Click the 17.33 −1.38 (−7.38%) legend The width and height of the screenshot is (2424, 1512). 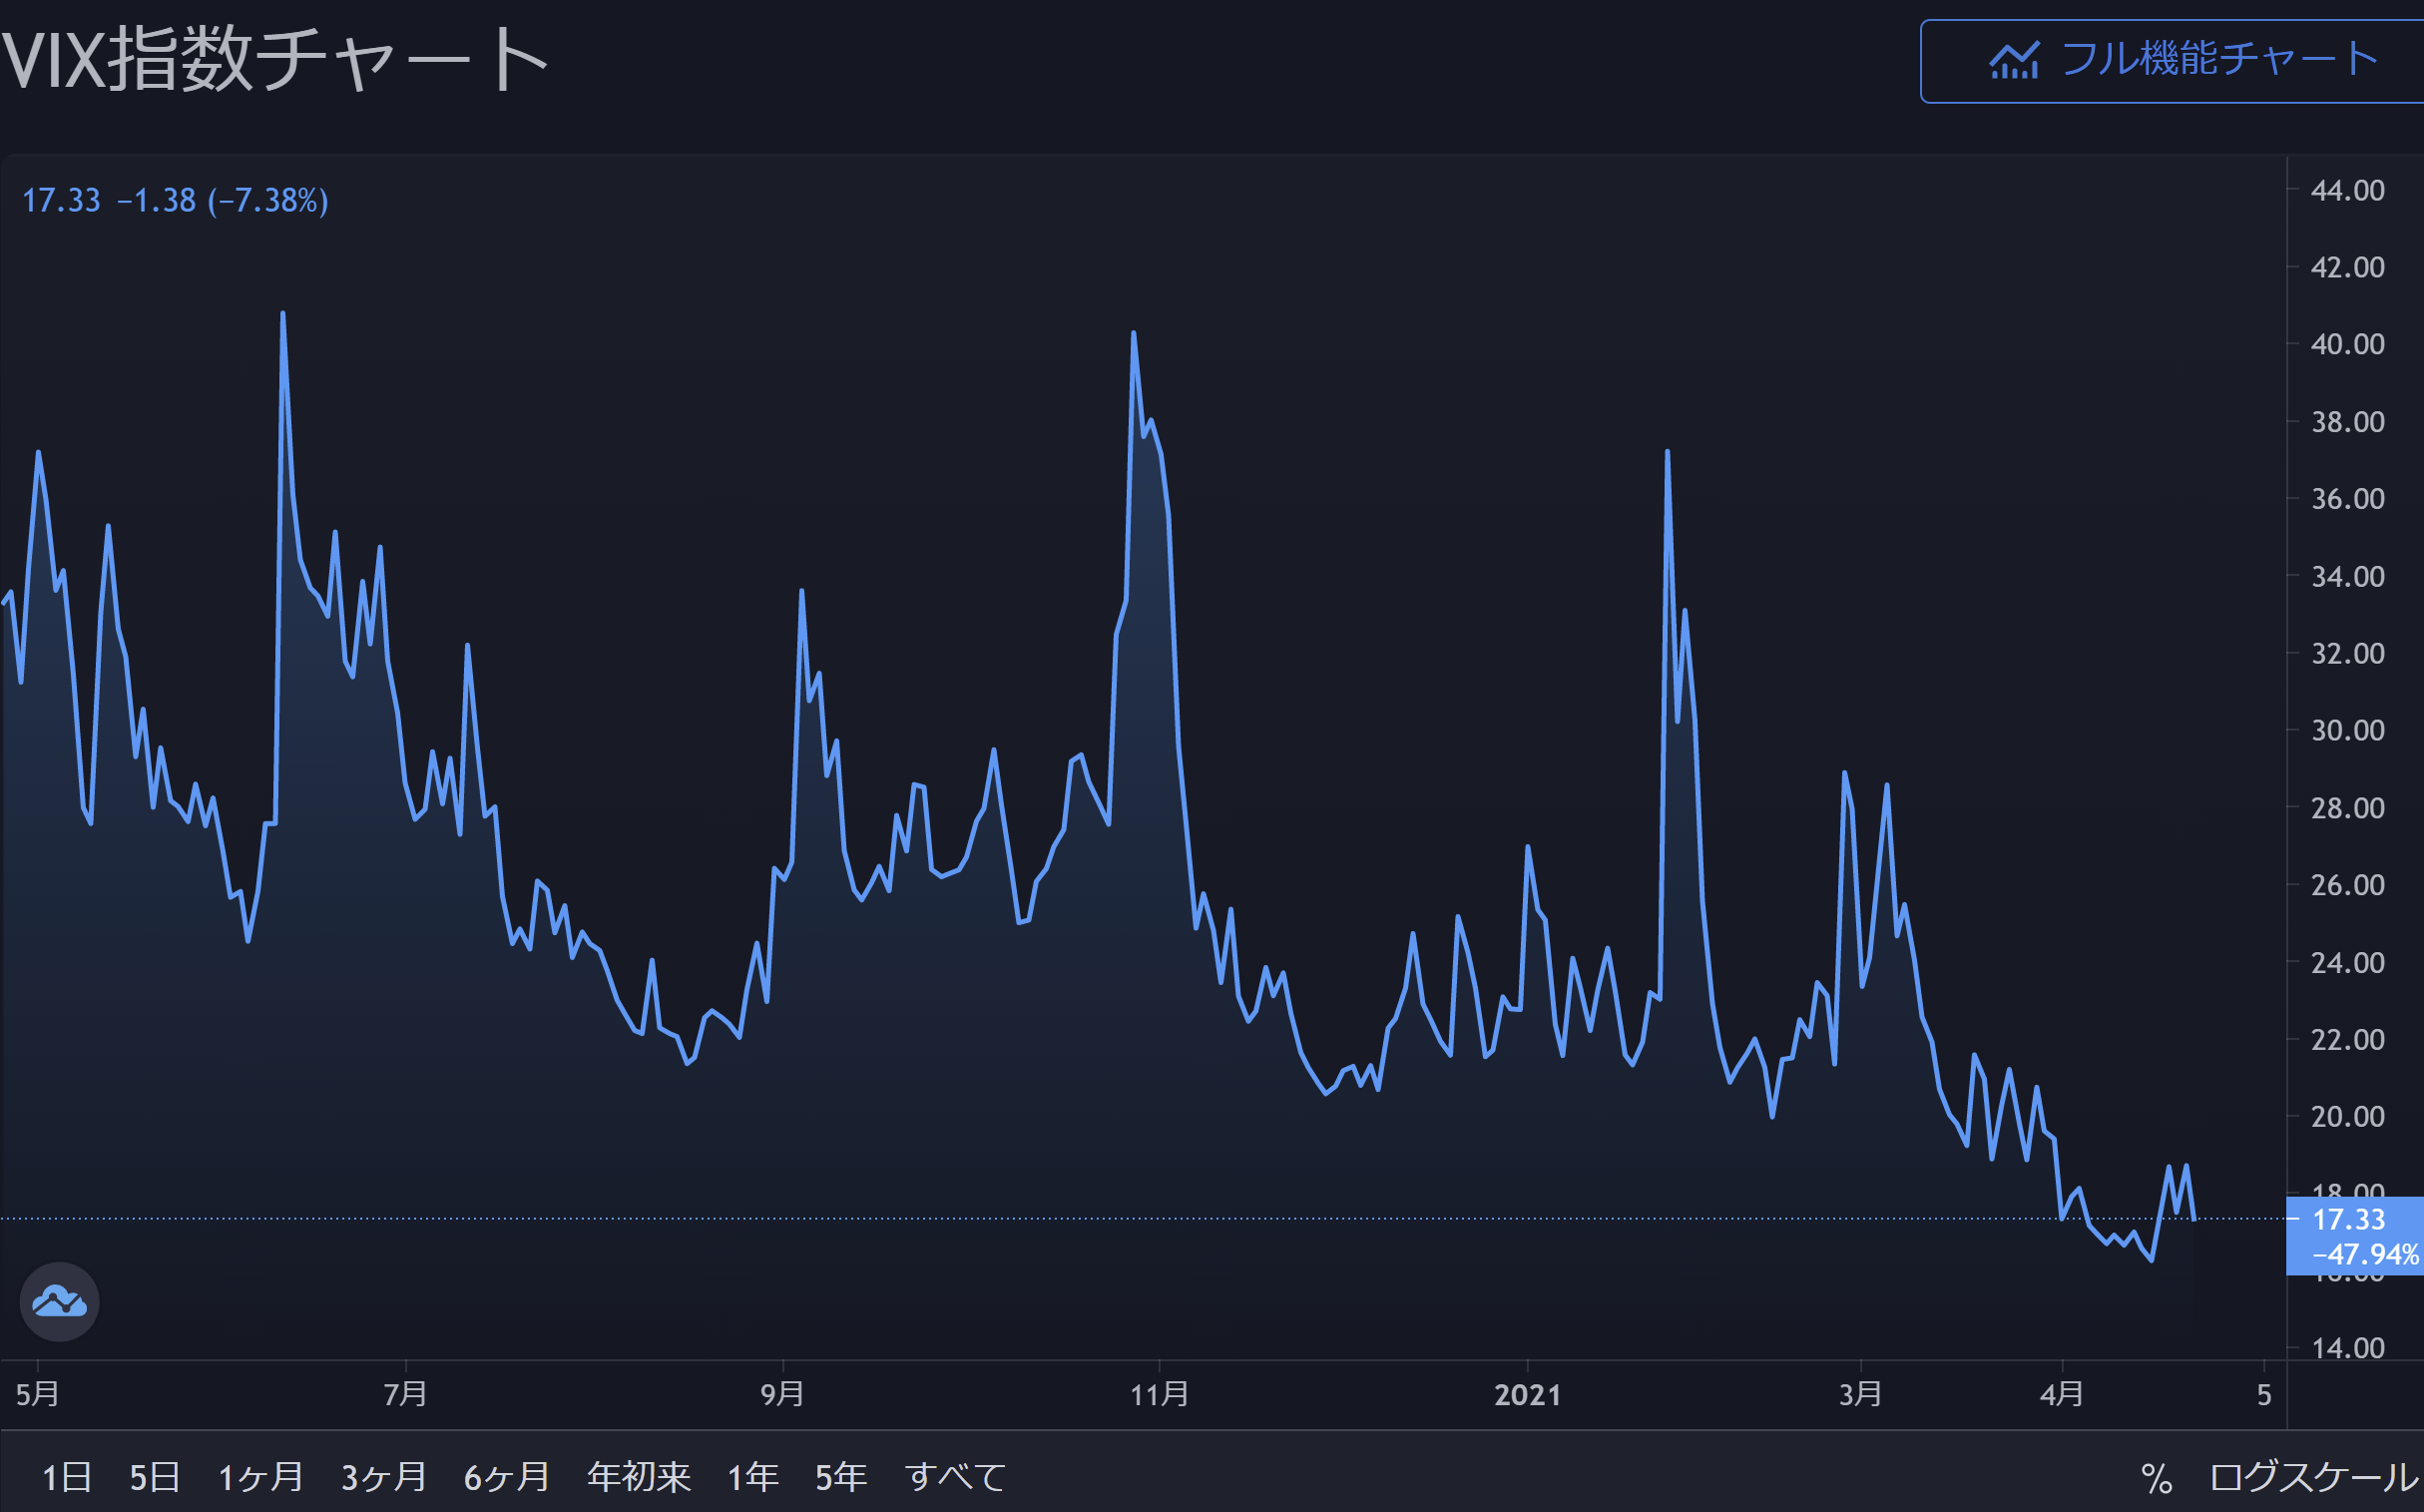tap(175, 201)
